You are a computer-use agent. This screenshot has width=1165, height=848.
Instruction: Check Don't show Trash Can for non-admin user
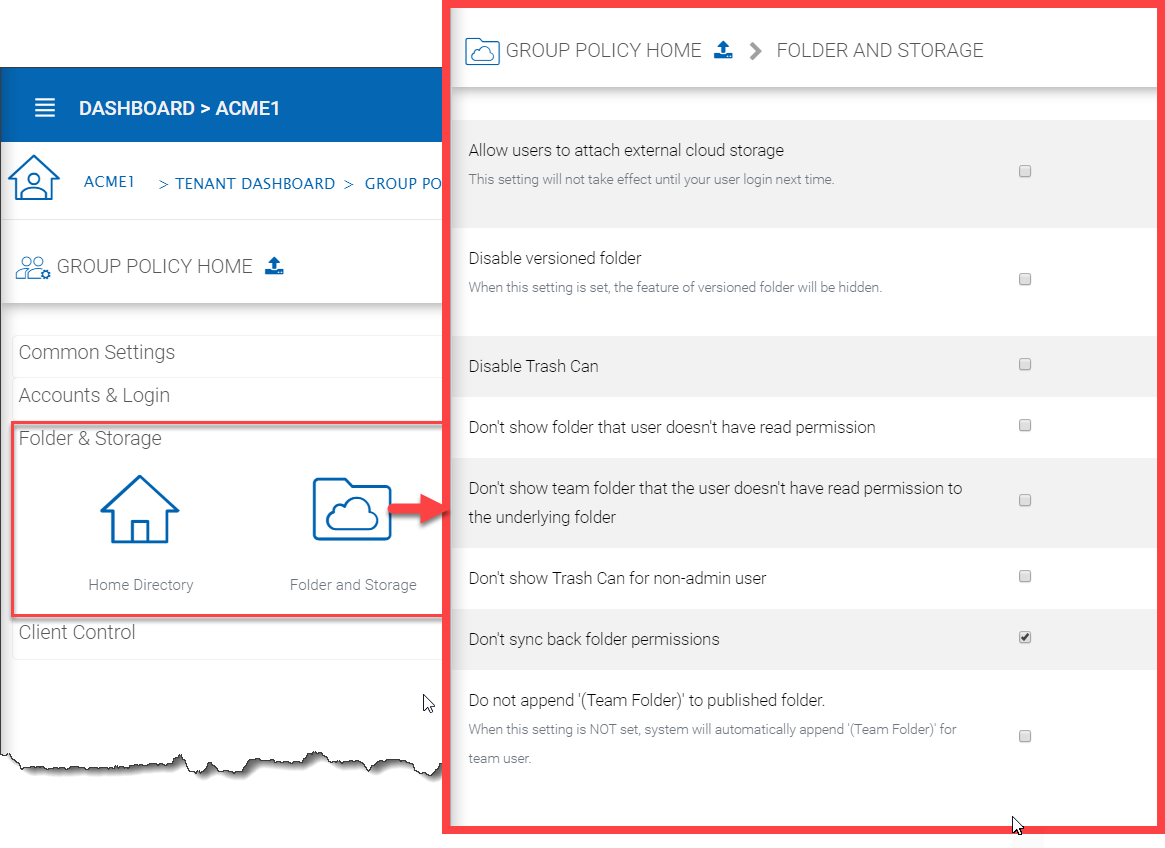(1025, 576)
